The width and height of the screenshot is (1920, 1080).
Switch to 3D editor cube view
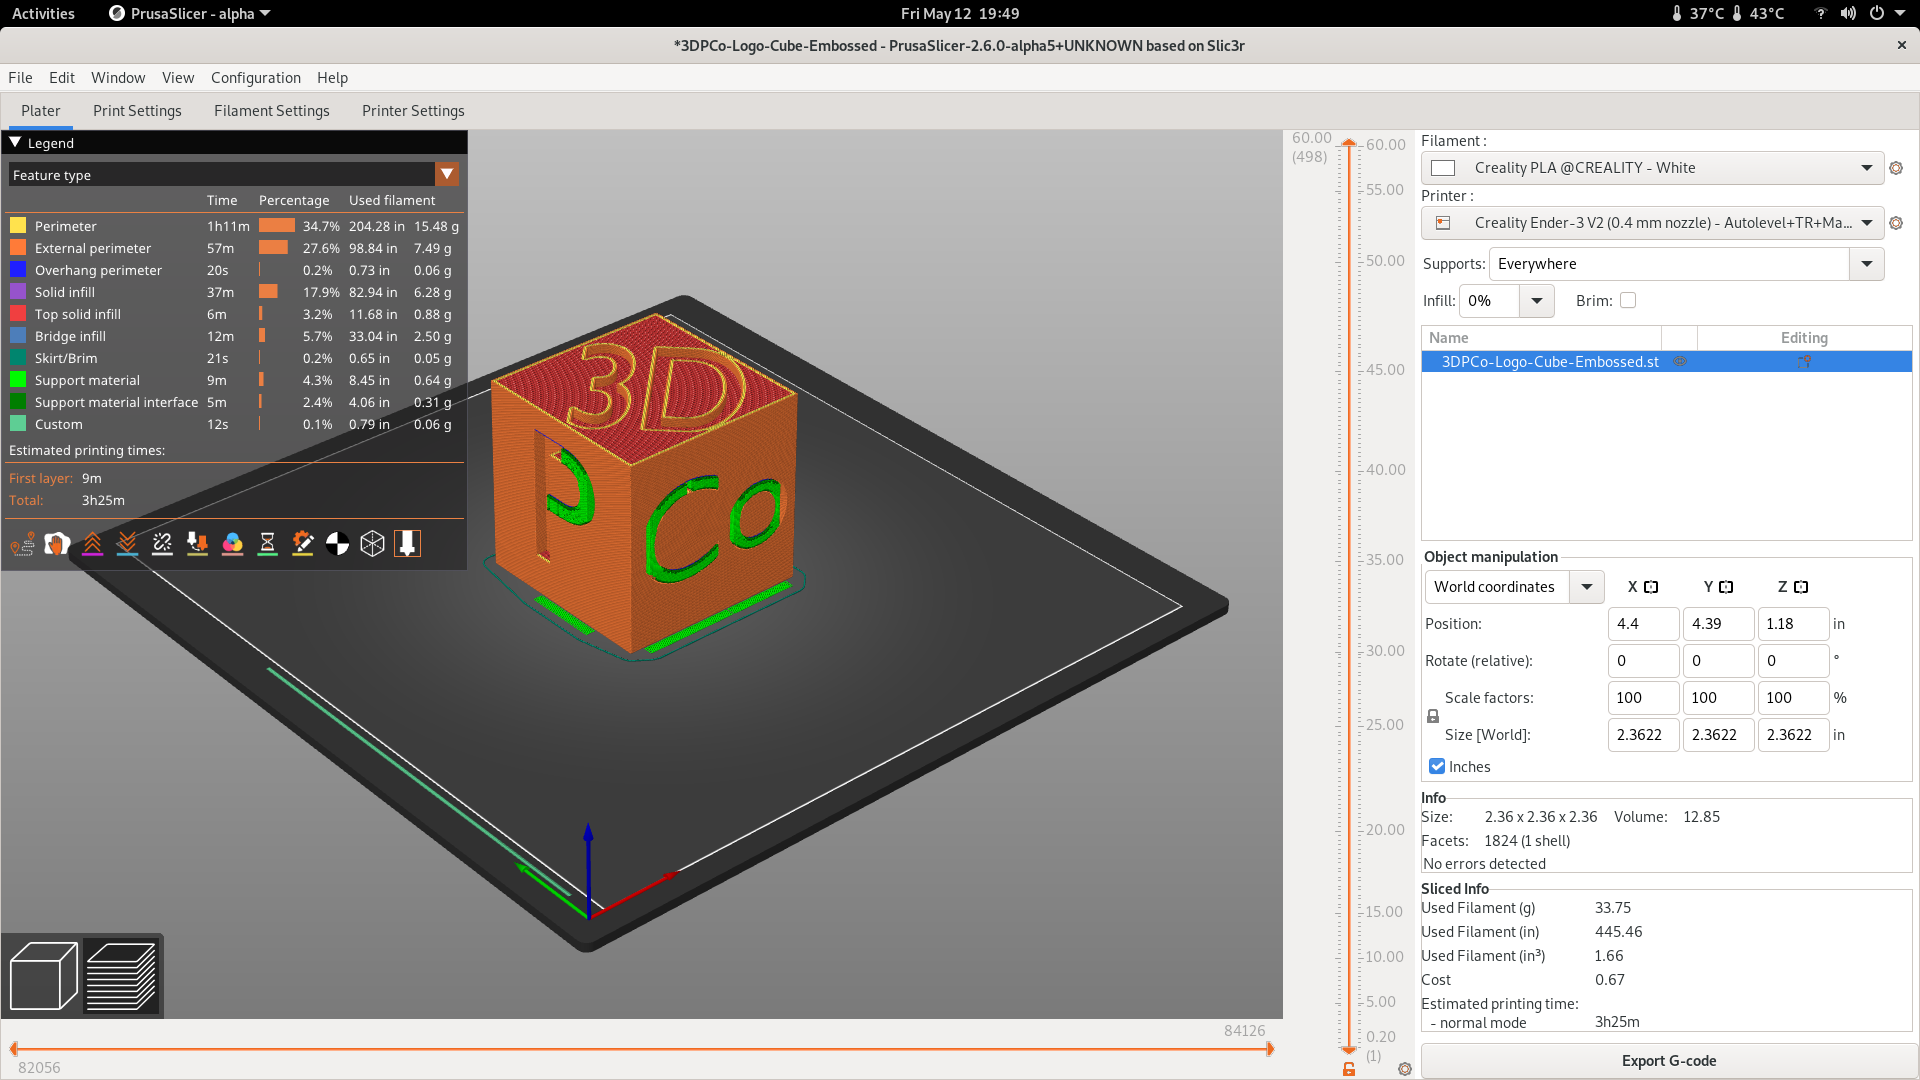tap(43, 976)
